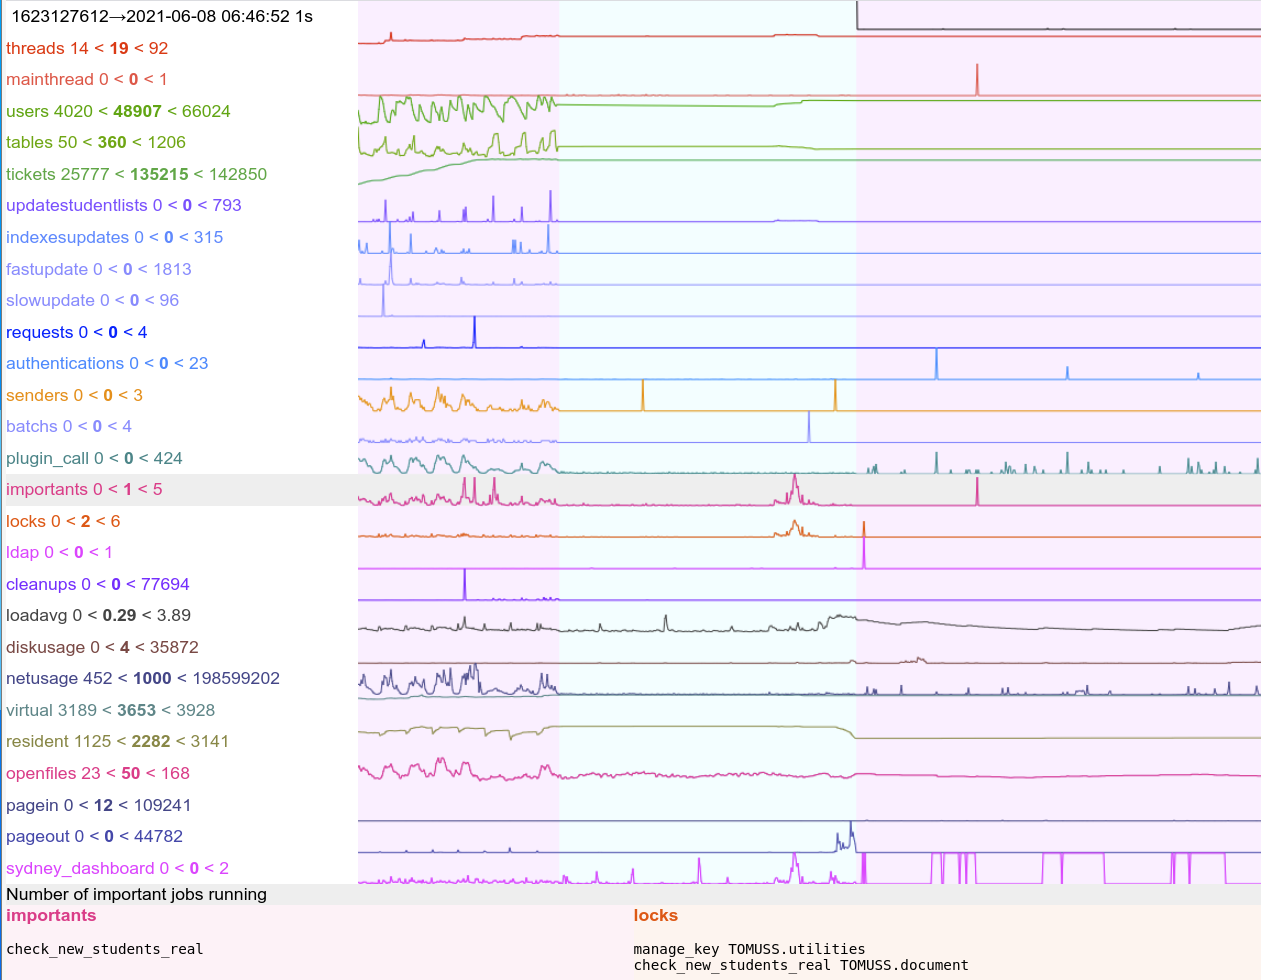Viewport: 1261px width, 980px height.
Task: Select the requests metric label
Action: click(x=76, y=332)
